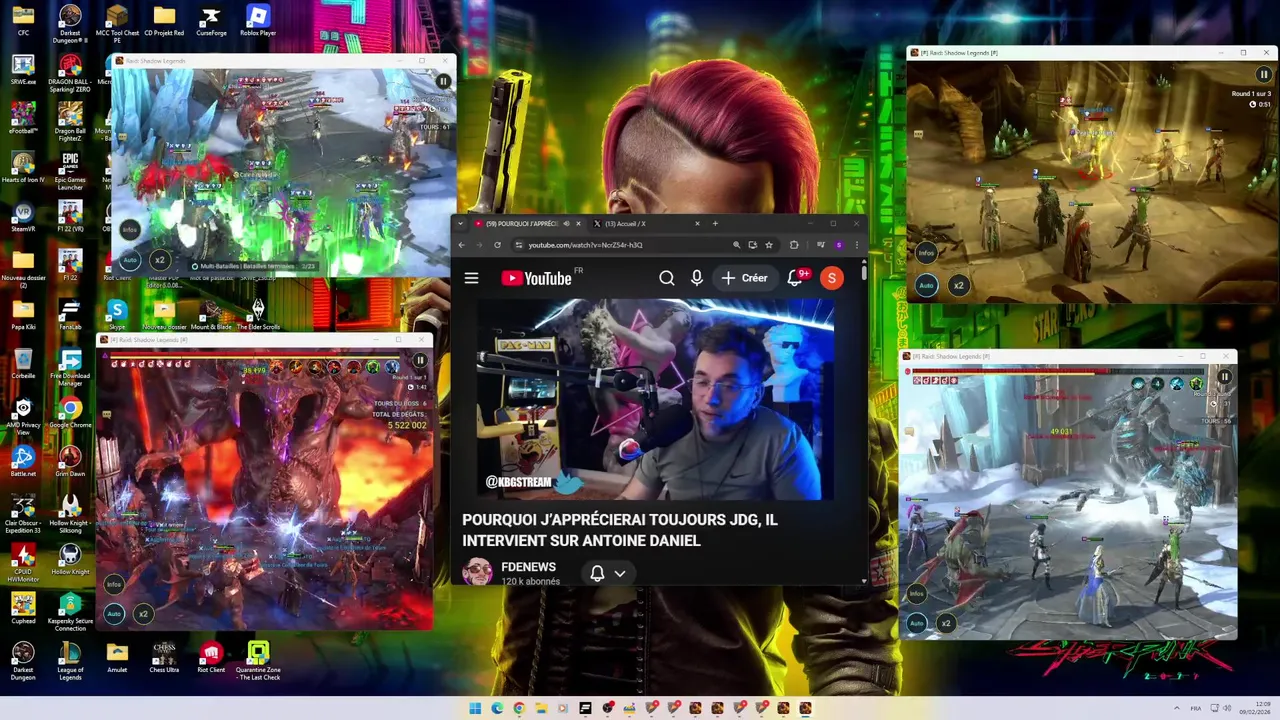Pause battle in top-left Raid window
1280x720 pixels.
(x=443, y=81)
